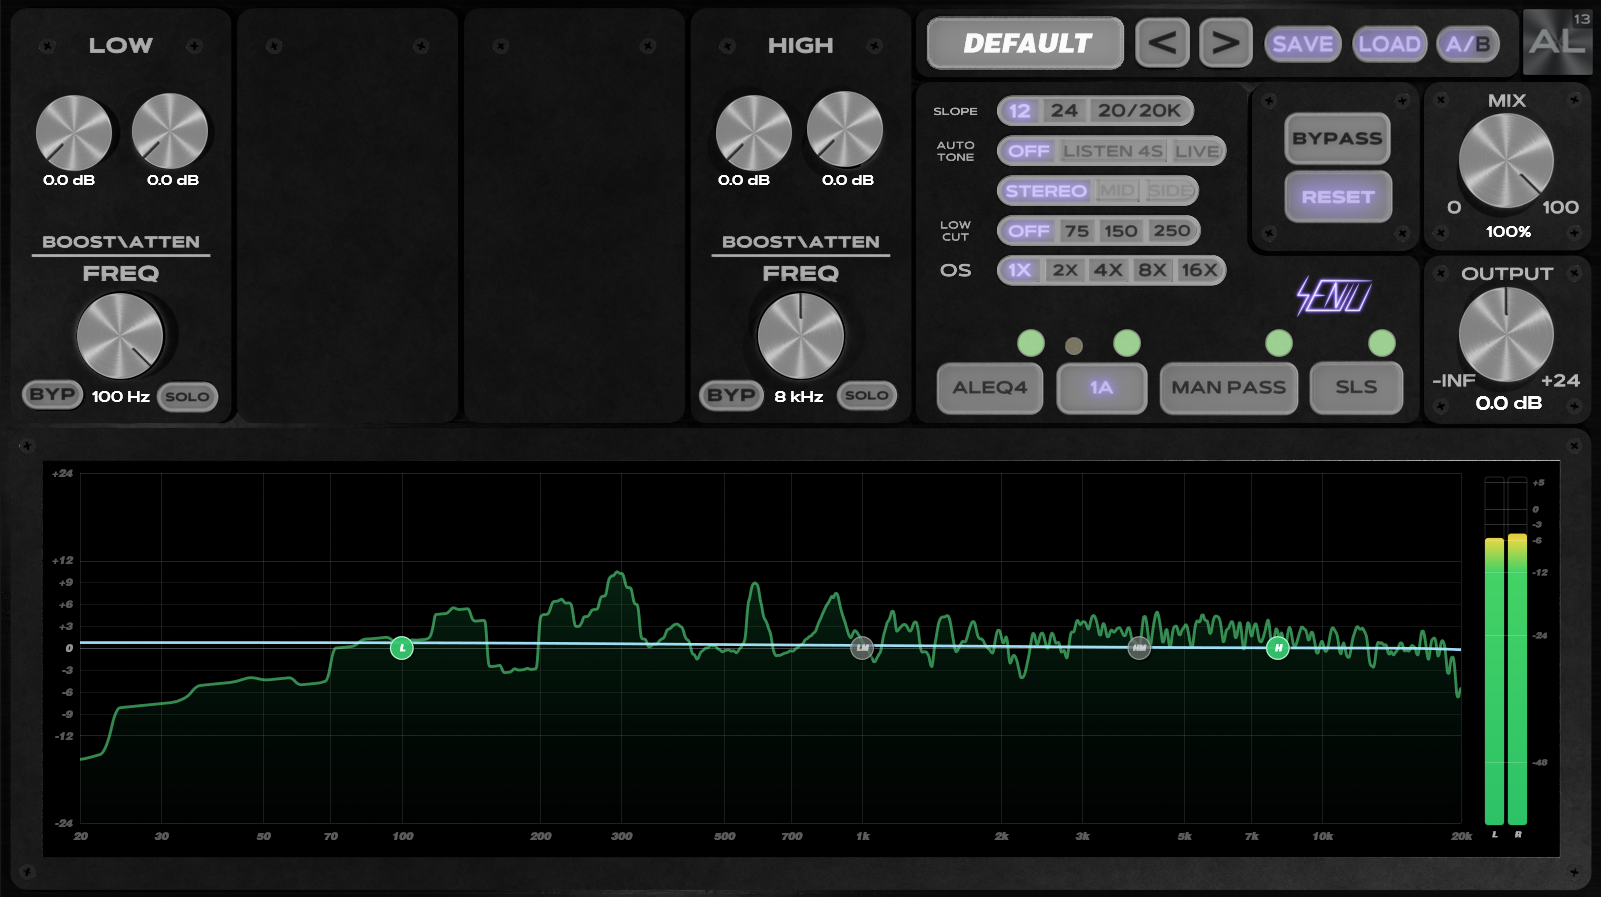Click the HIGH band FREQ knob

point(801,336)
